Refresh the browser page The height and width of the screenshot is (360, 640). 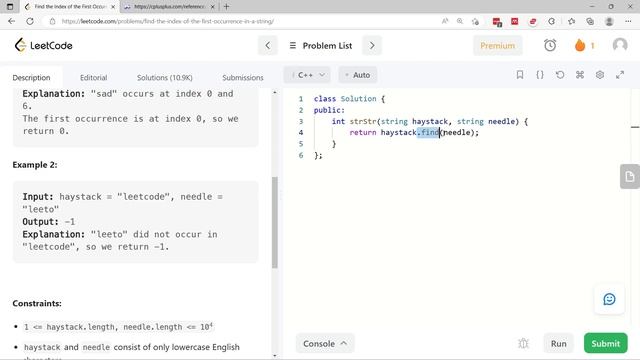[x=30, y=21]
